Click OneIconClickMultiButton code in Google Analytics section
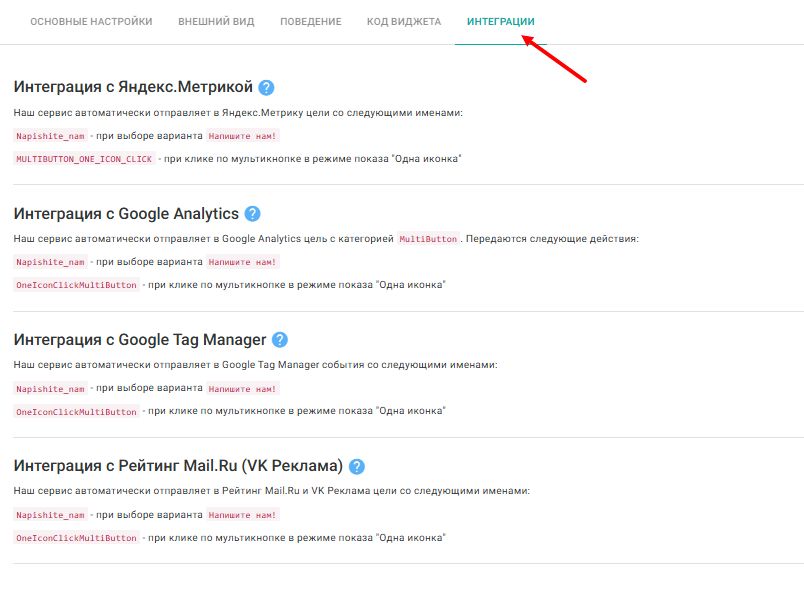 tap(77, 285)
